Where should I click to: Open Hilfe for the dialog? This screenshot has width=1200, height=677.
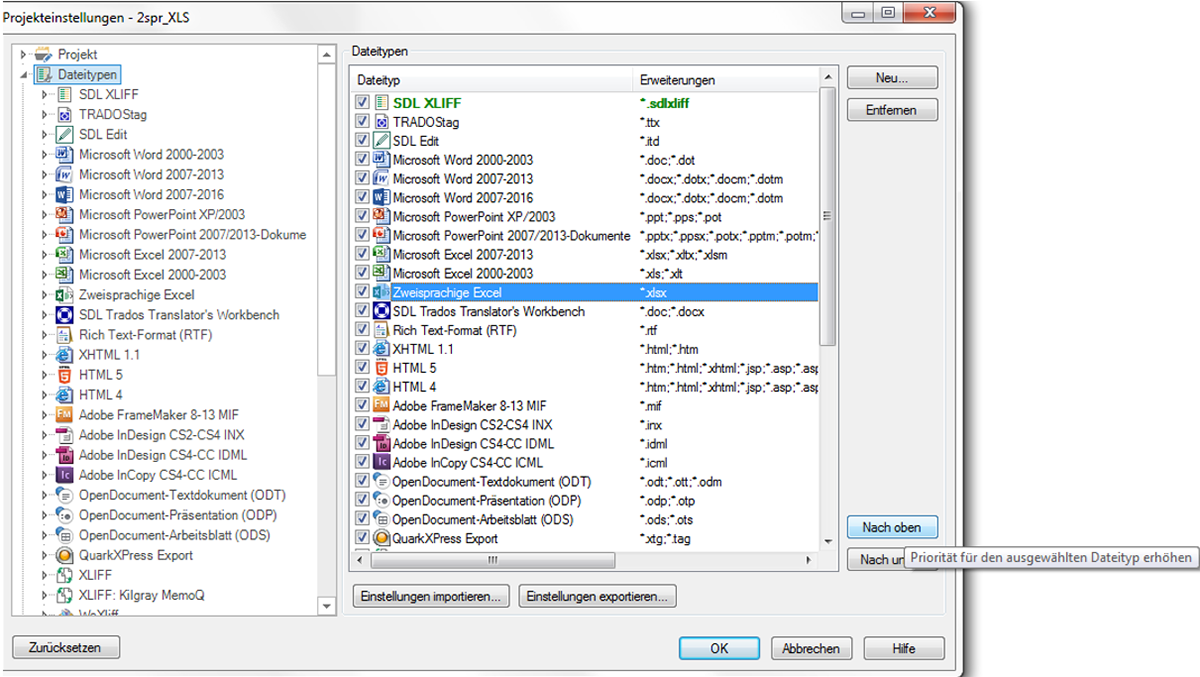tap(904, 648)
